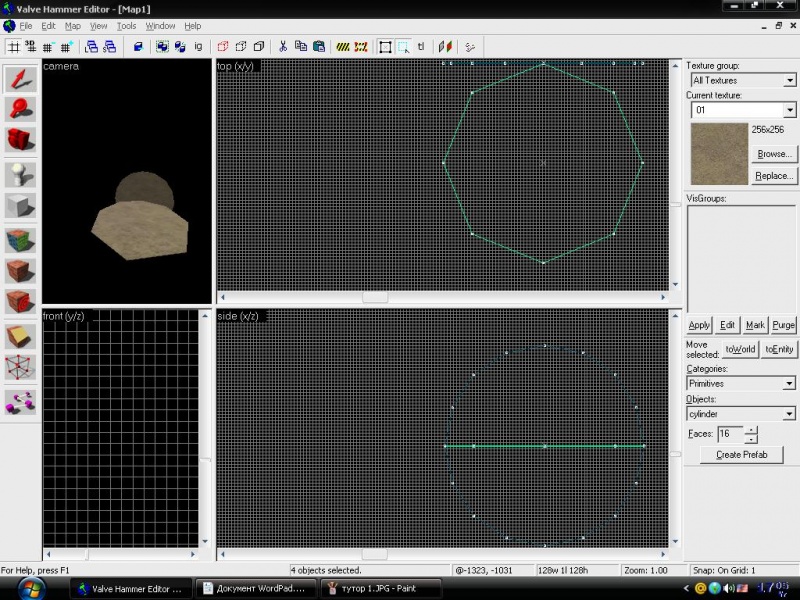
Task: Expand the Objects dropdown showing cylinder
Action: (x=789, y=413)
